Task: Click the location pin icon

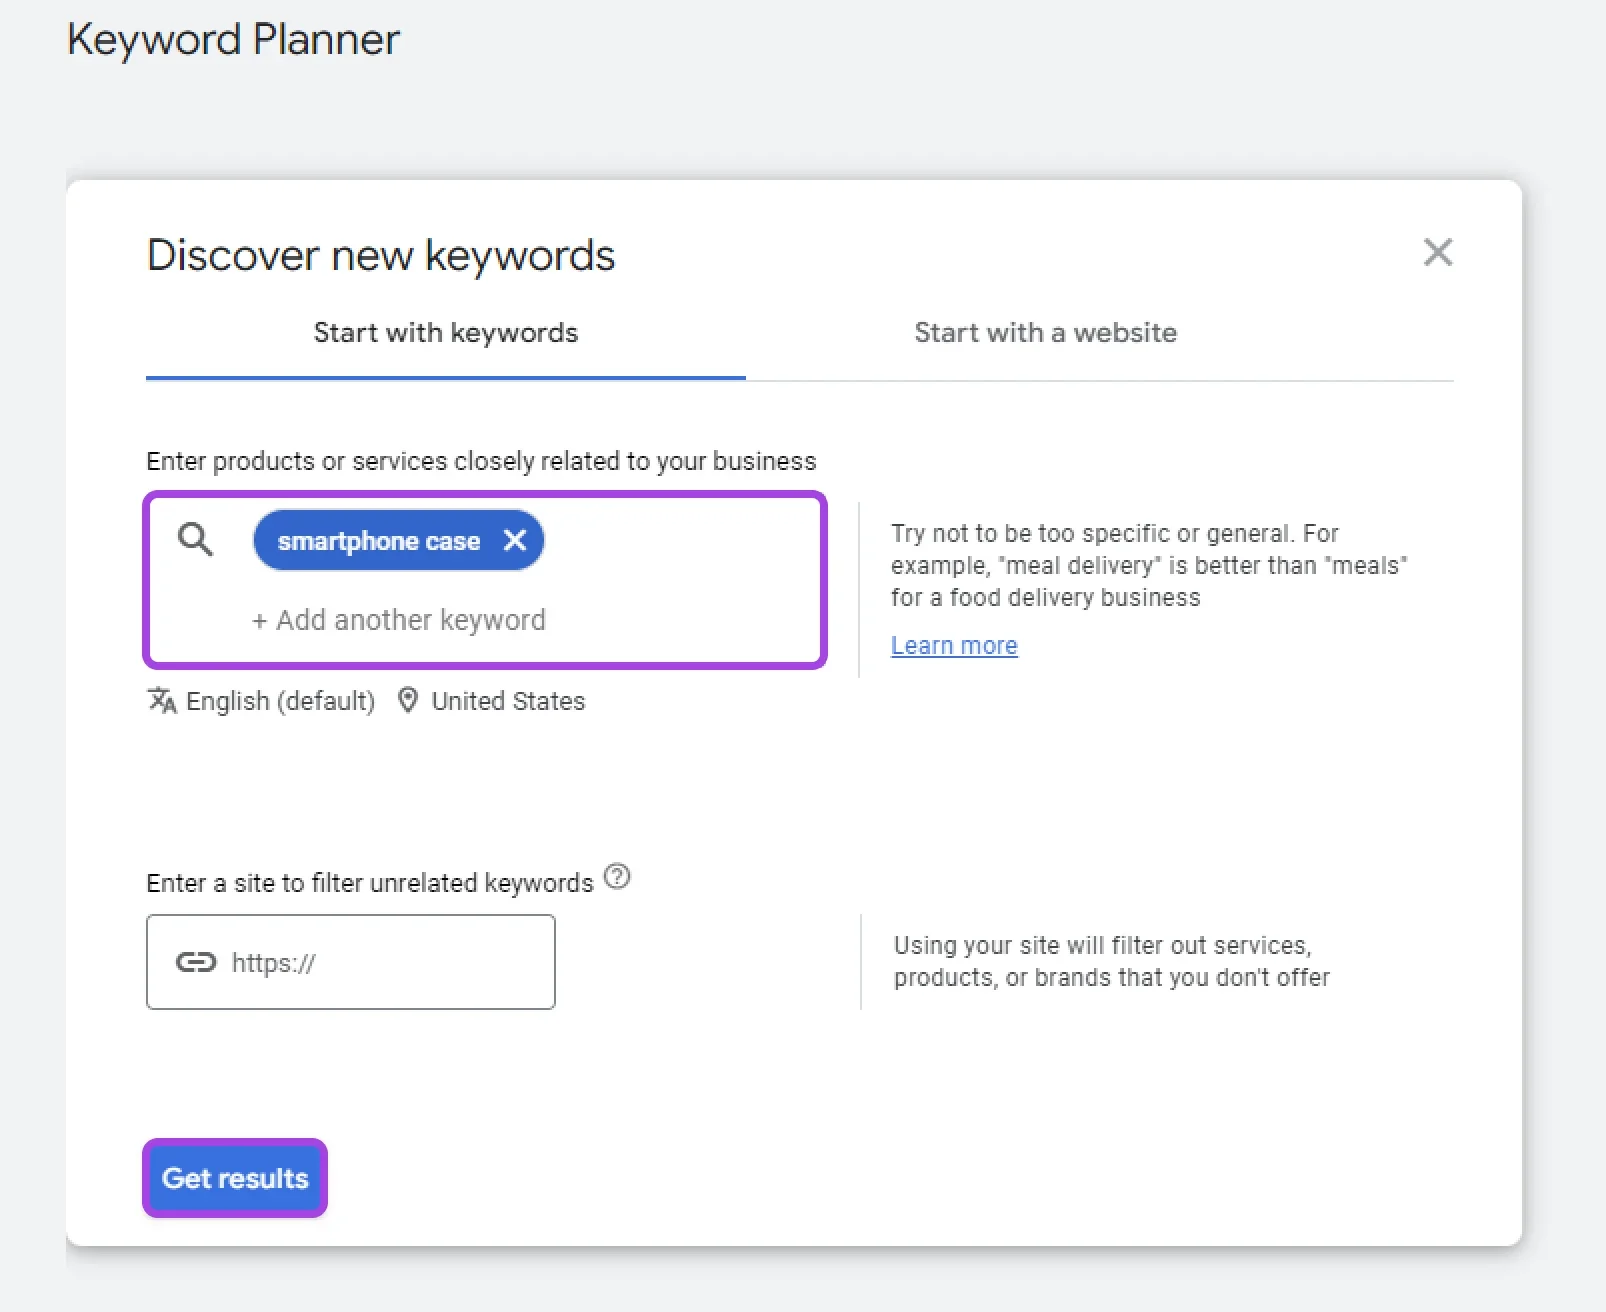Action: click(x=407, y=700)
